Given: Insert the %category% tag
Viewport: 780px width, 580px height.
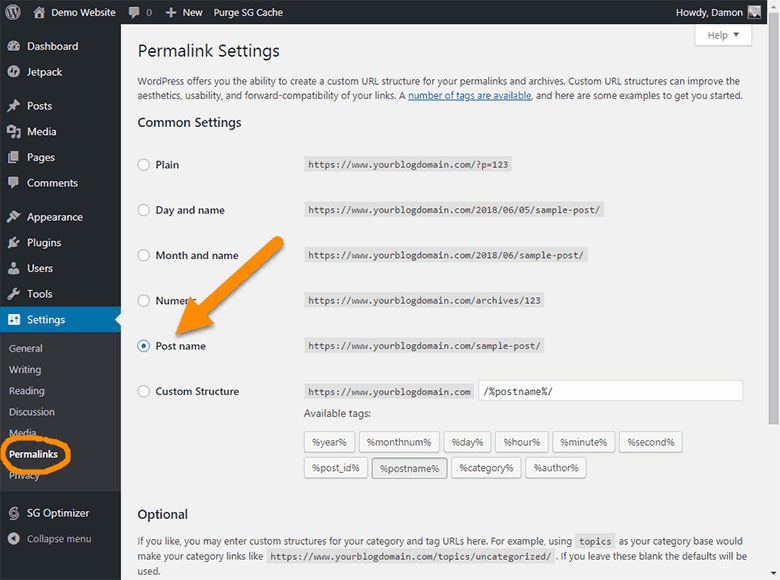Looking at the screenshot, I should click(487, 468).
